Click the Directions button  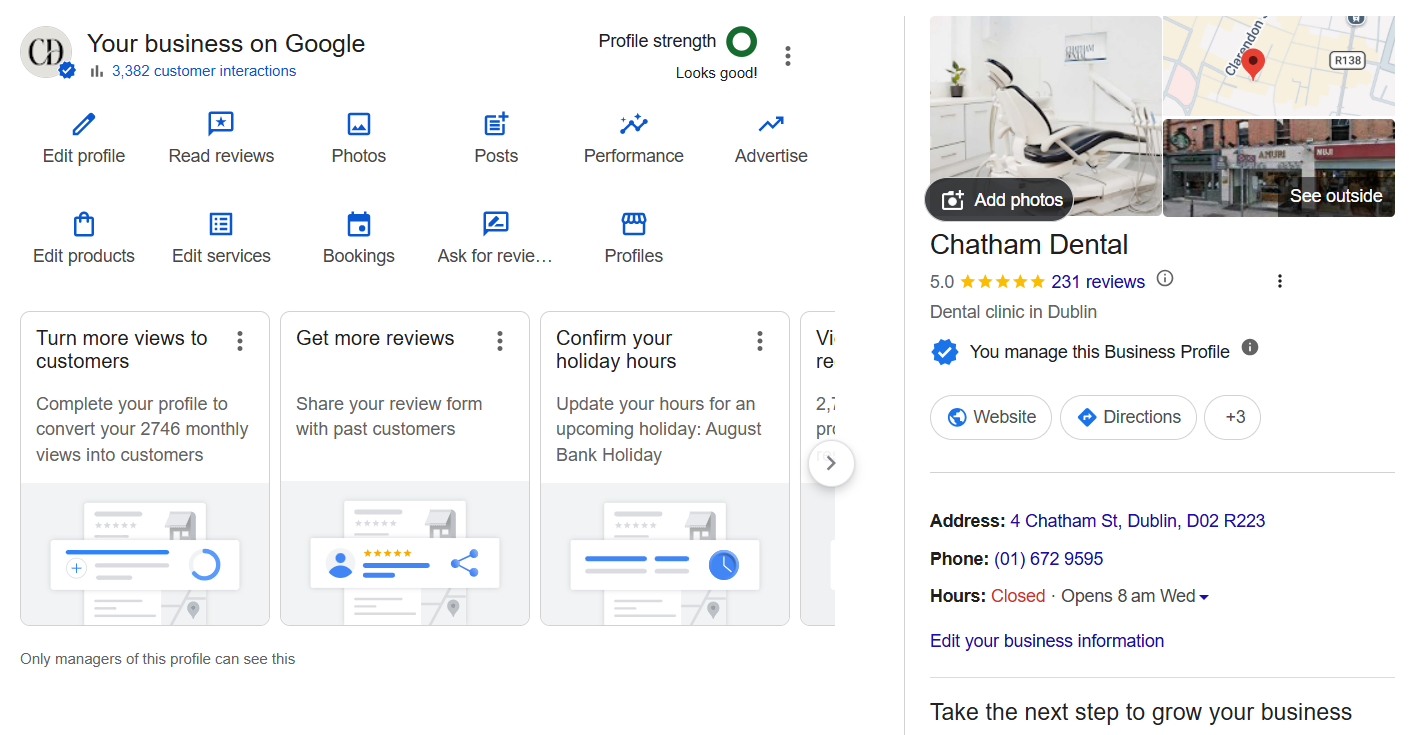pos(1128,417)
